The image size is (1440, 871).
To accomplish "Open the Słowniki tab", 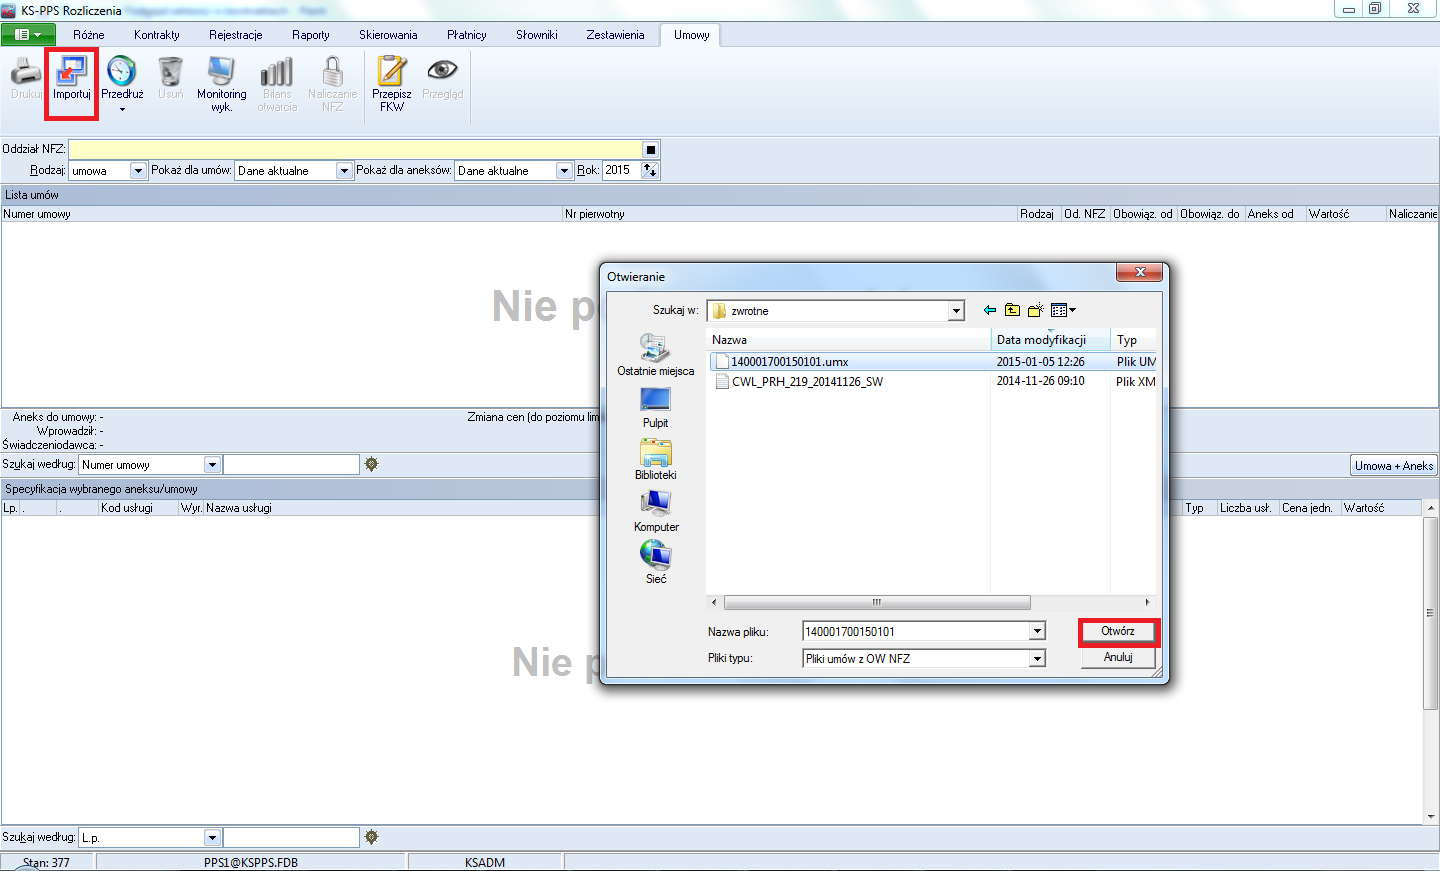I will point(537,35).
